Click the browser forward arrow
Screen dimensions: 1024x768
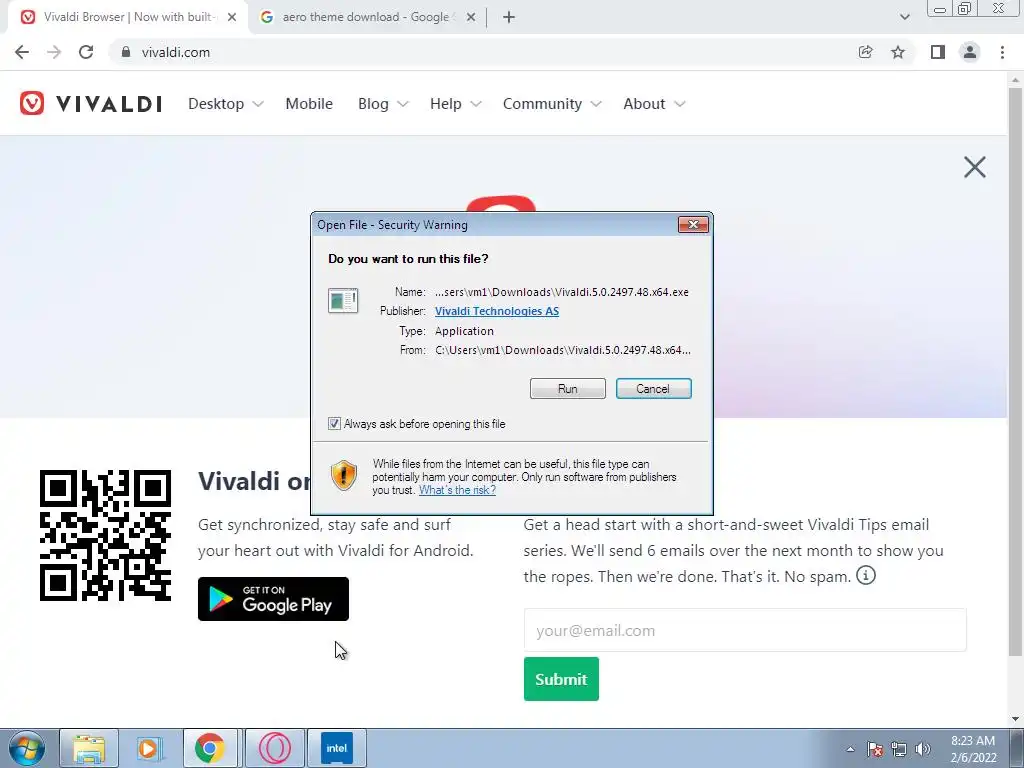(x=54, y=52)
